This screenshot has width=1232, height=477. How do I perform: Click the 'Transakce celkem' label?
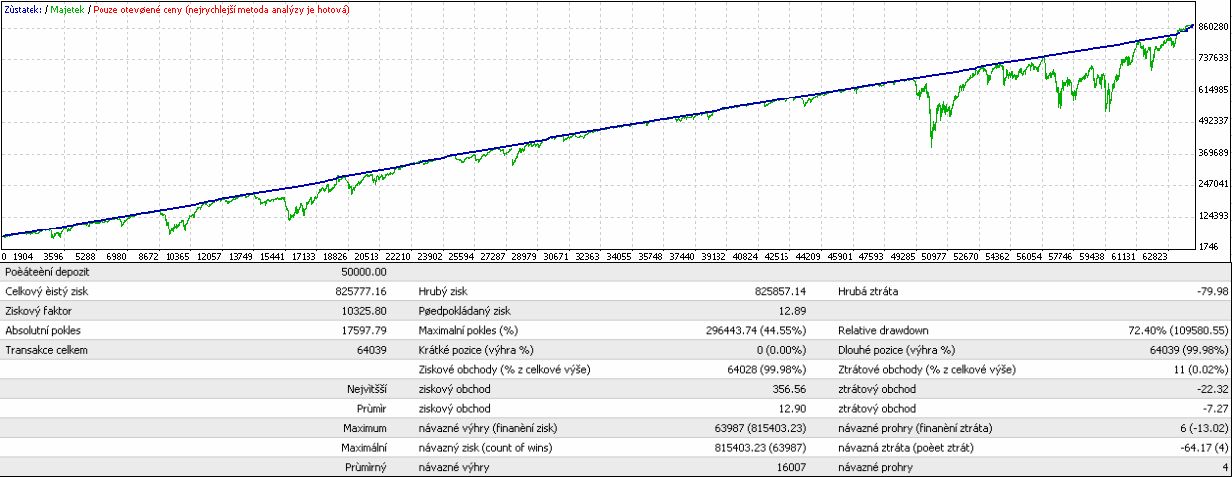[x=46, y=348]
